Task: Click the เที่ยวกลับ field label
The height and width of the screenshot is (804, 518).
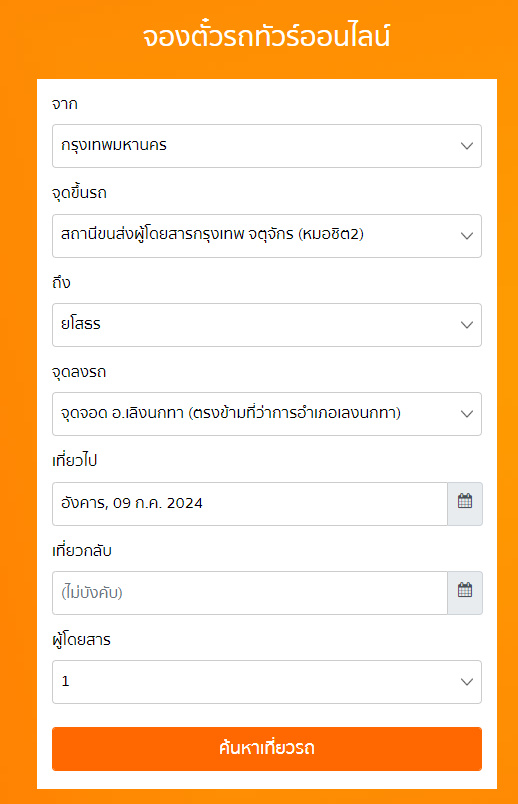Action: pyautogui.click(x=82, y=551)
